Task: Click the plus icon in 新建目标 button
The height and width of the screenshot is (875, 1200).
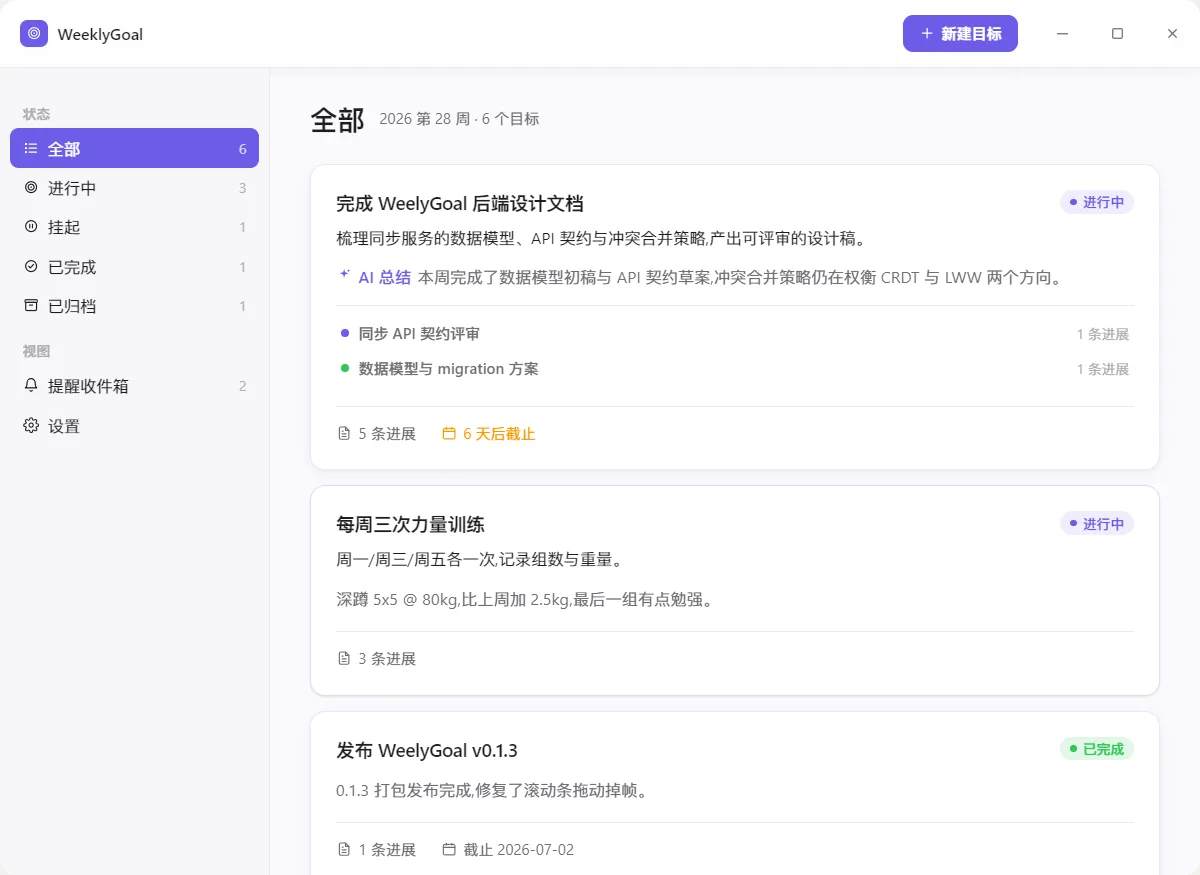Action: (x=926, y=33)
